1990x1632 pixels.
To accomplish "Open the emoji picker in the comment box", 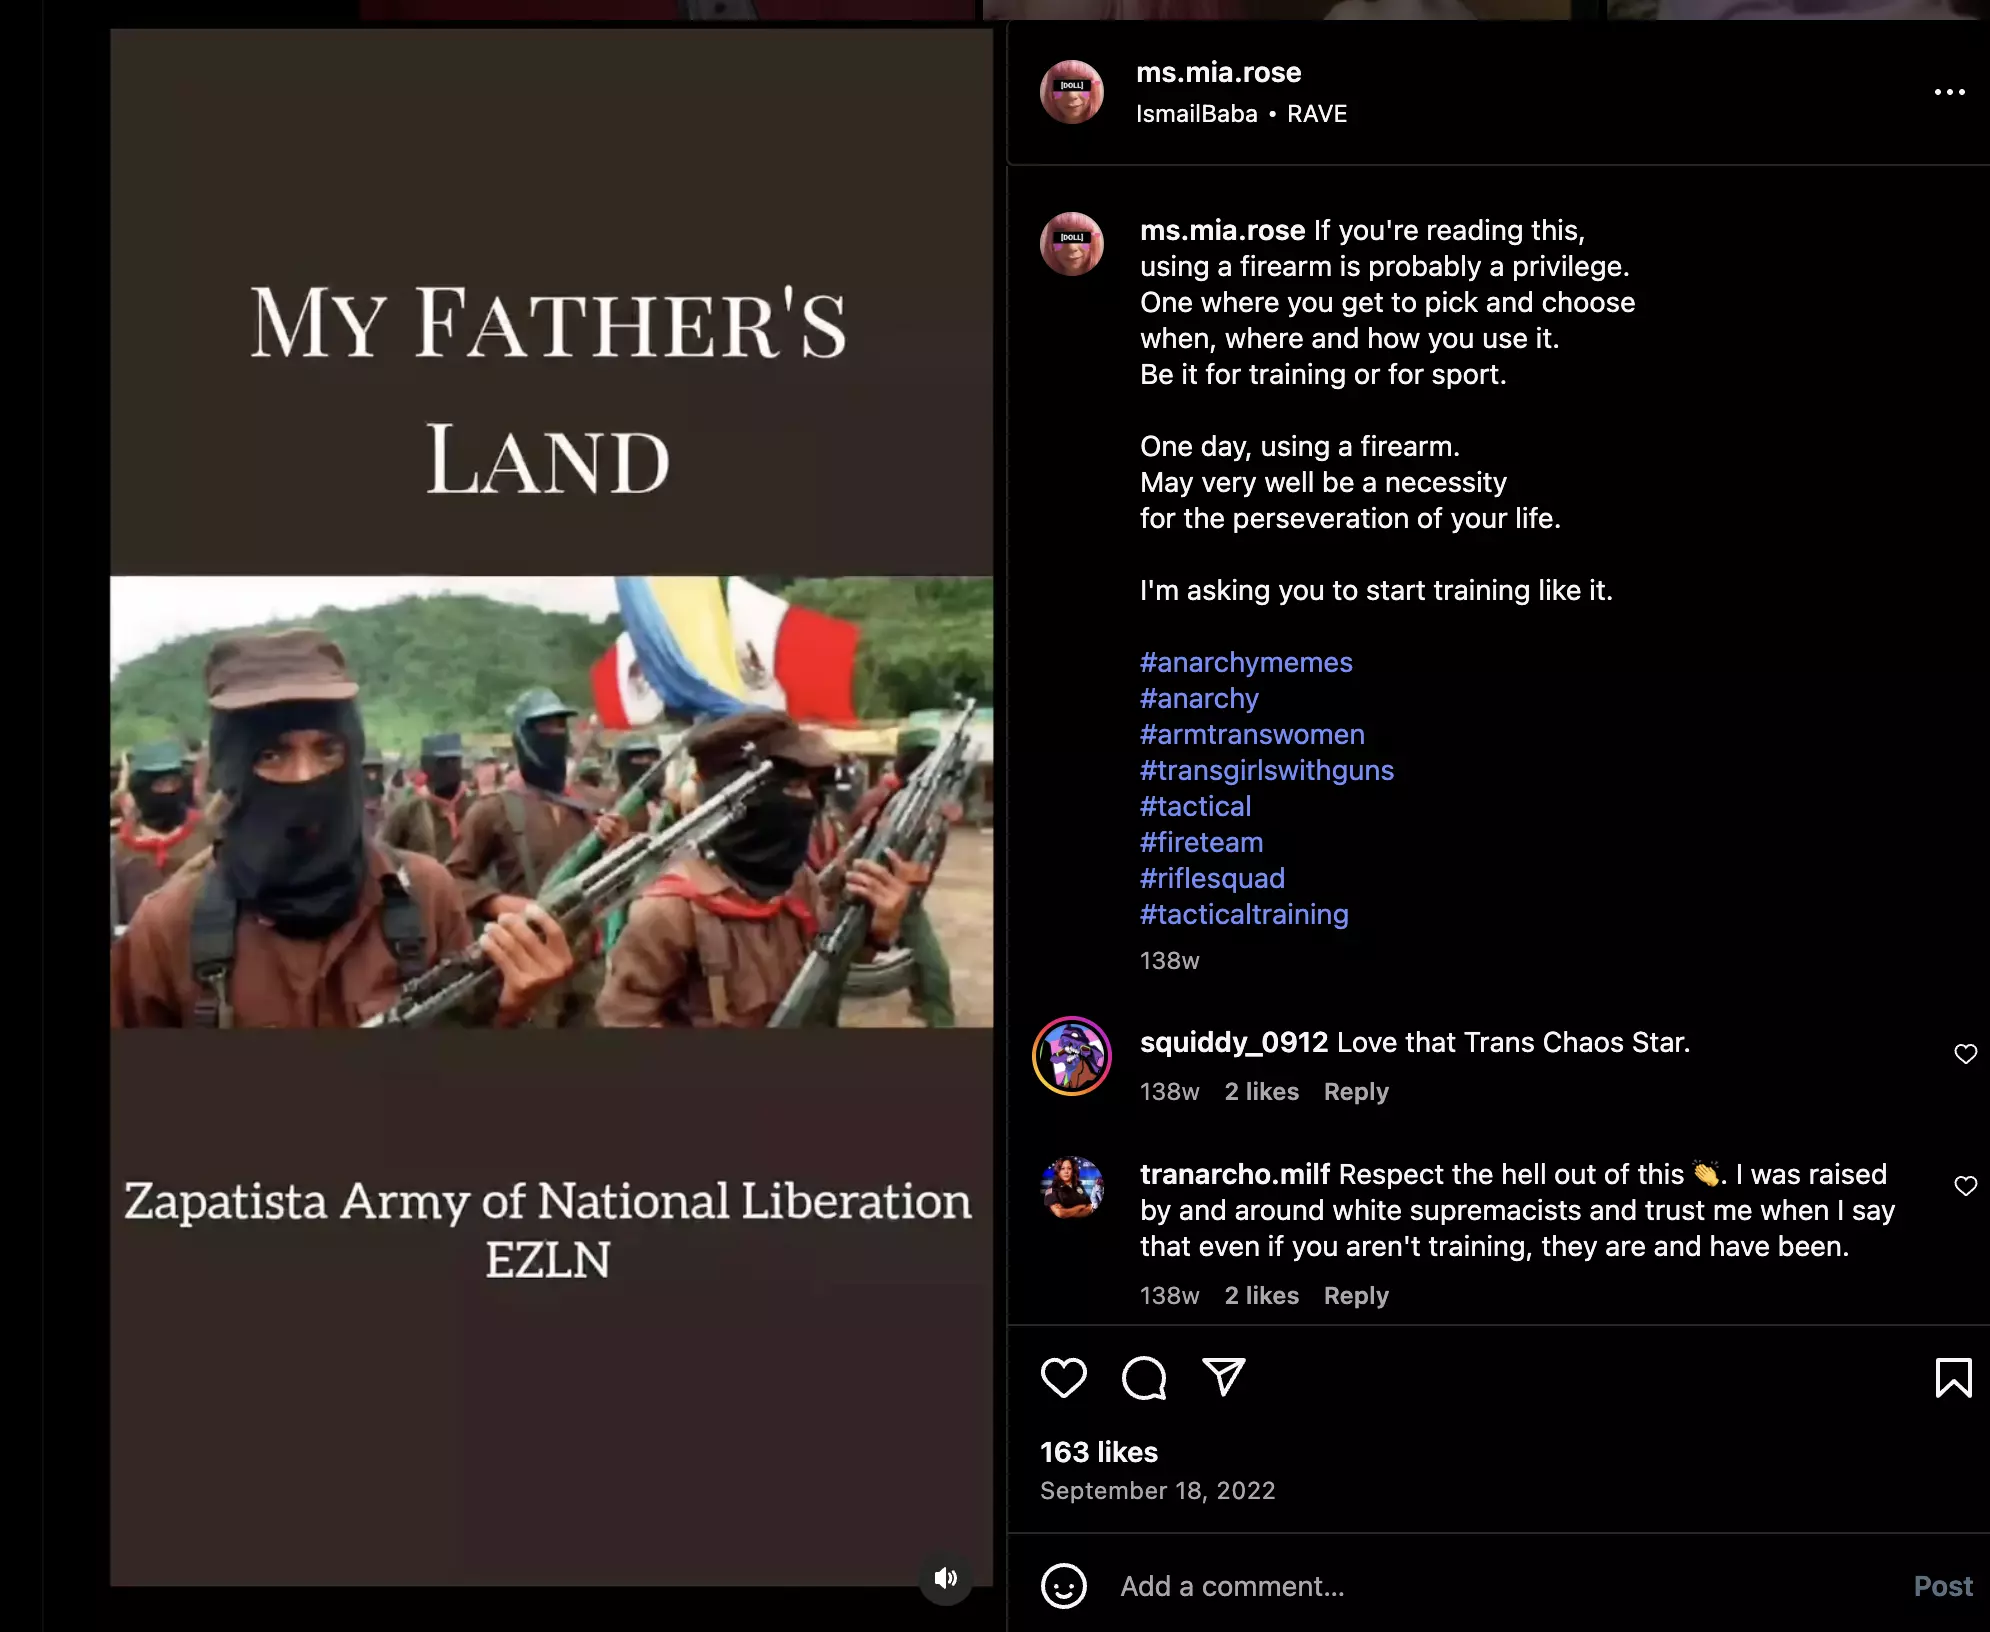I will coord(1063,1586).
